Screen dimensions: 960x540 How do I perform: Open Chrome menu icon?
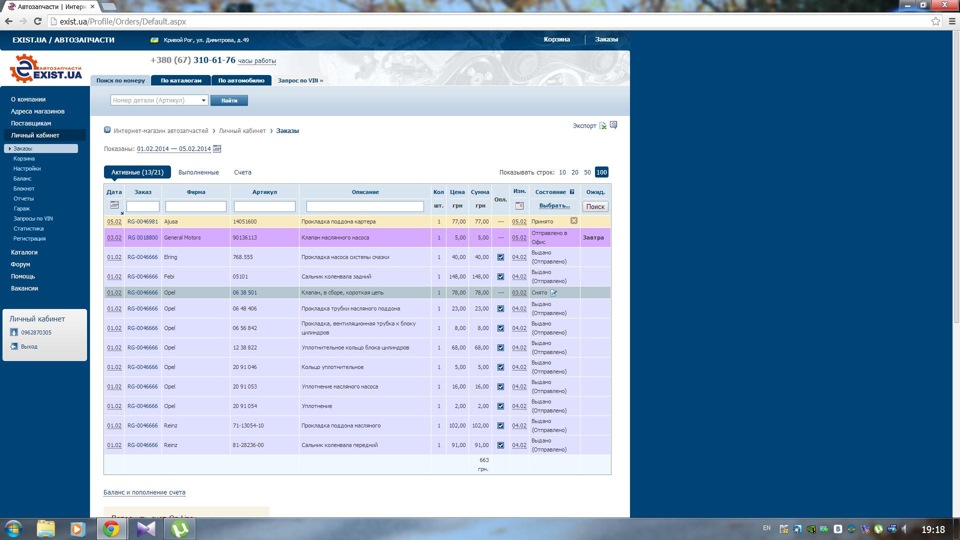pos(951,21)
